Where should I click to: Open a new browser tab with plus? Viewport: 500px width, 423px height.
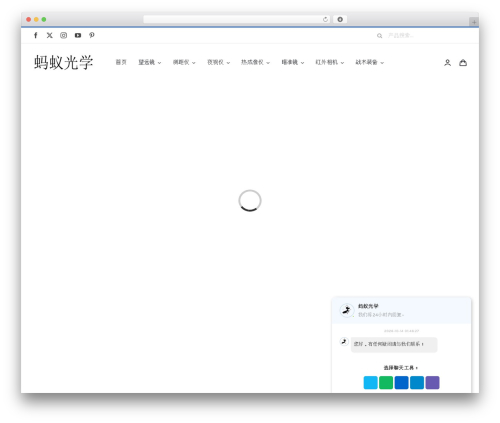pyautogui.click(x=474, y=22)
